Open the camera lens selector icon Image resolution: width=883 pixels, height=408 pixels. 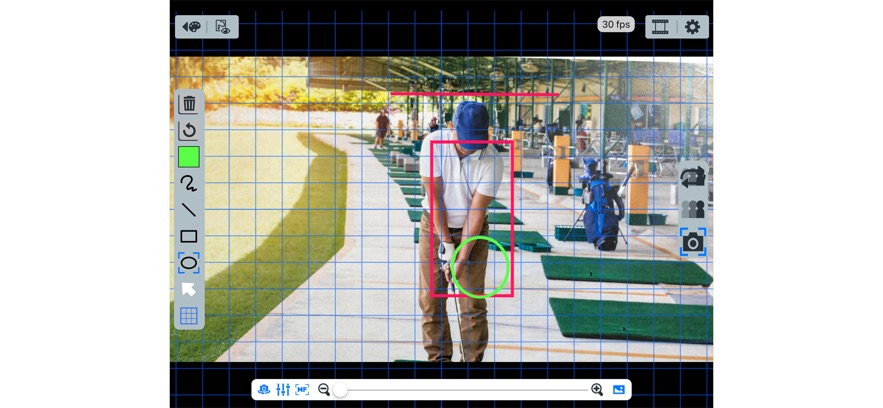(264, 389)
